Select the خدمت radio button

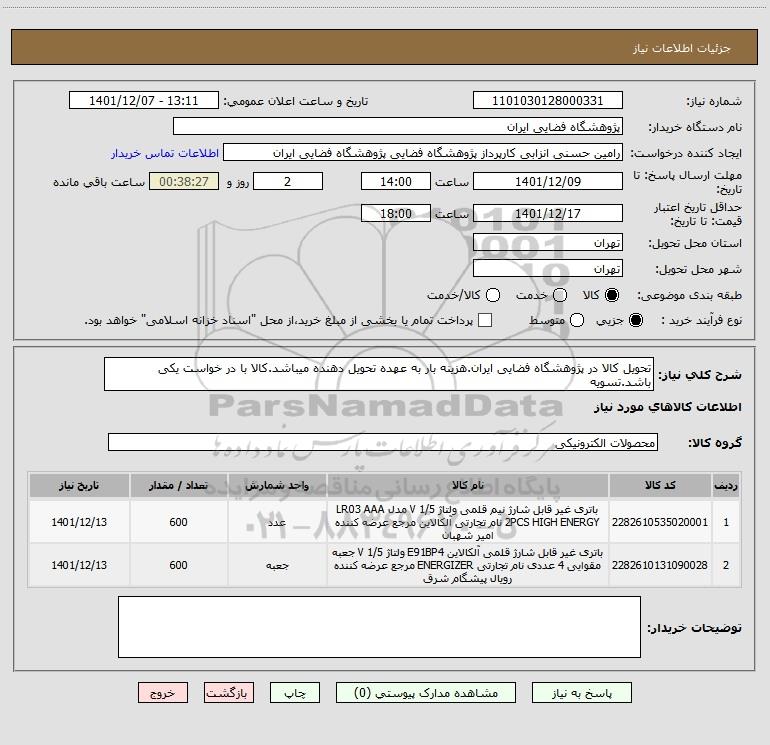[560, 295]
